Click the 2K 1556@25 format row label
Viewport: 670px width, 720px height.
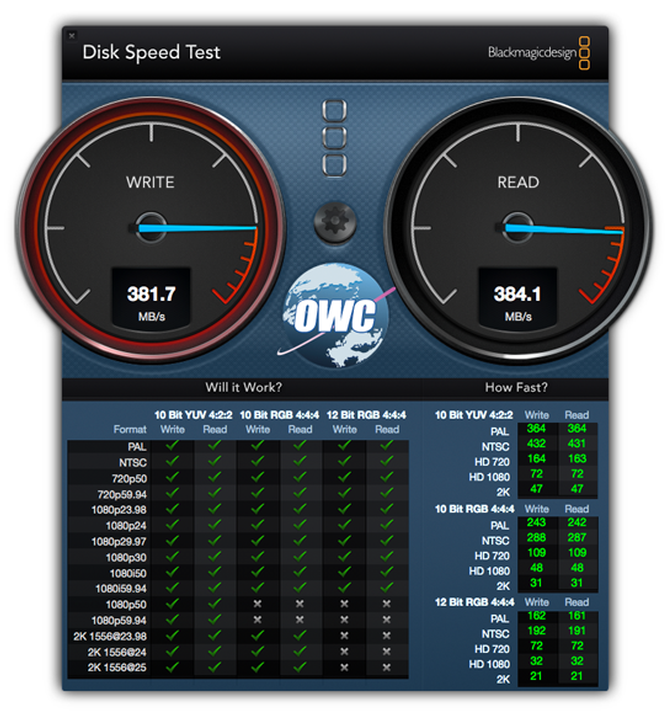click(x=118, y=667)
